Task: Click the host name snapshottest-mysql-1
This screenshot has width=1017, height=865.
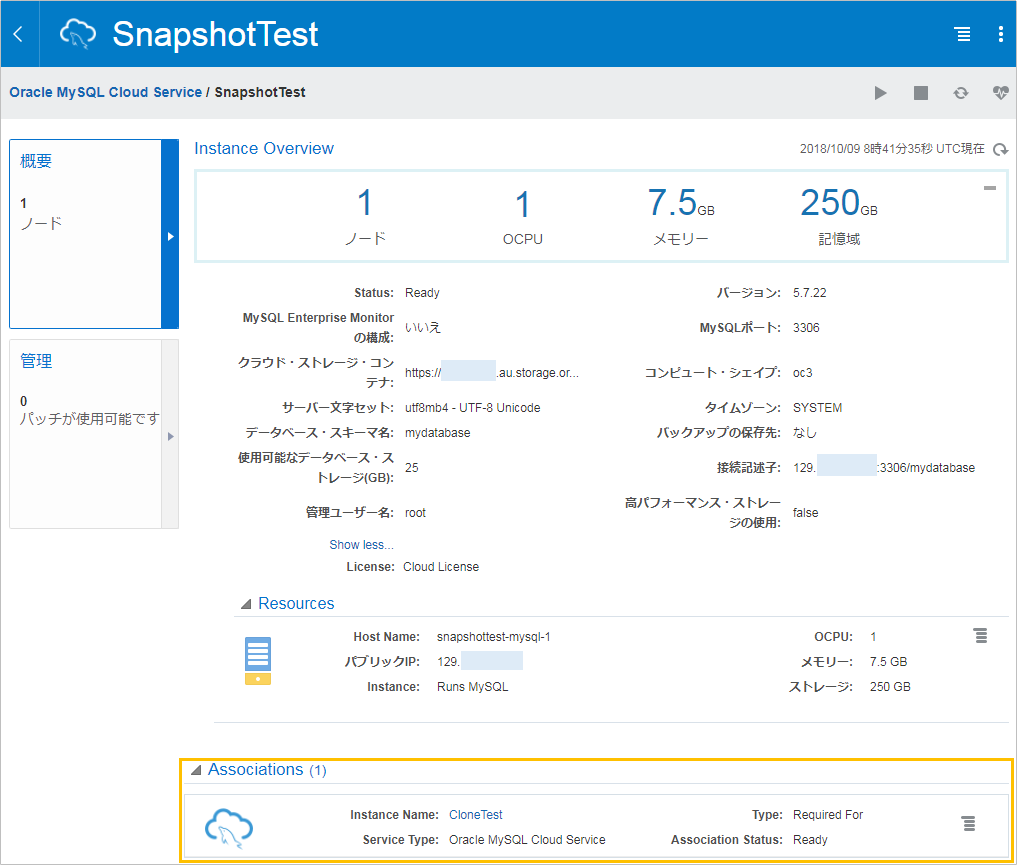Action: pyautogui.click(x=494, y=637)
